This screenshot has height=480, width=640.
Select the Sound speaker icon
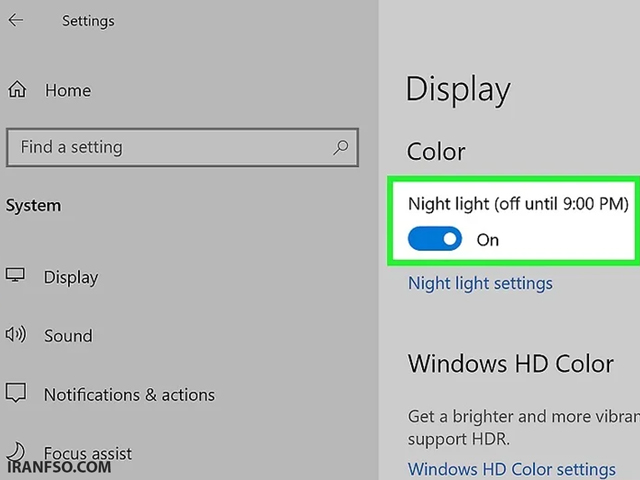tap(16, 334)
